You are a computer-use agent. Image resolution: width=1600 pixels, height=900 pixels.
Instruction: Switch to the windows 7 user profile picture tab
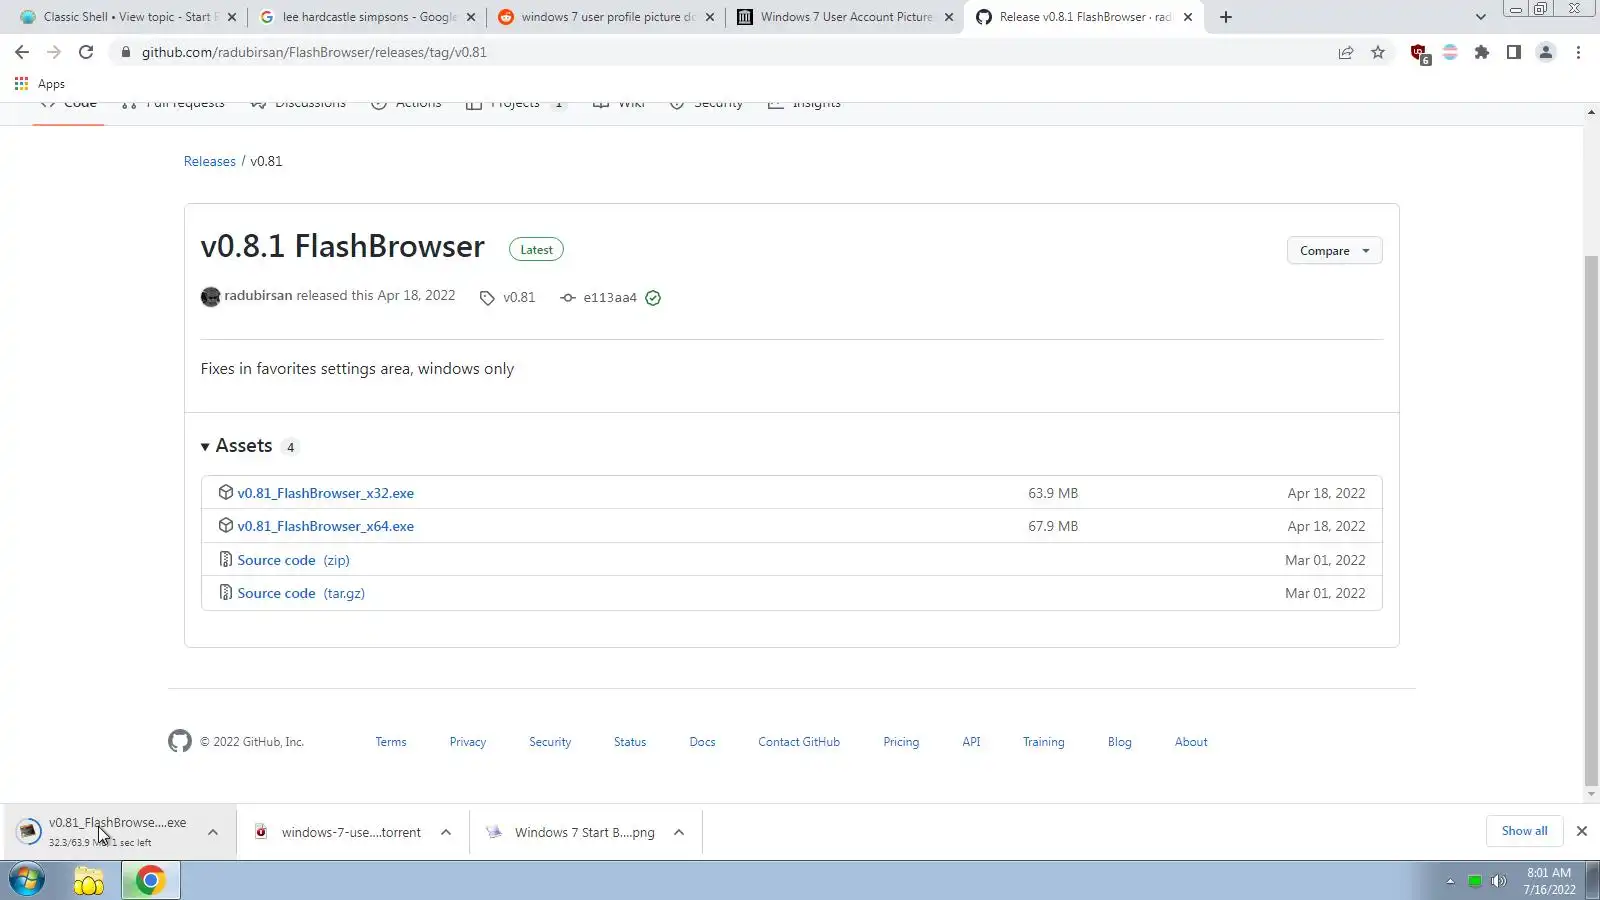pyautogui.click(x=606, y=17)
